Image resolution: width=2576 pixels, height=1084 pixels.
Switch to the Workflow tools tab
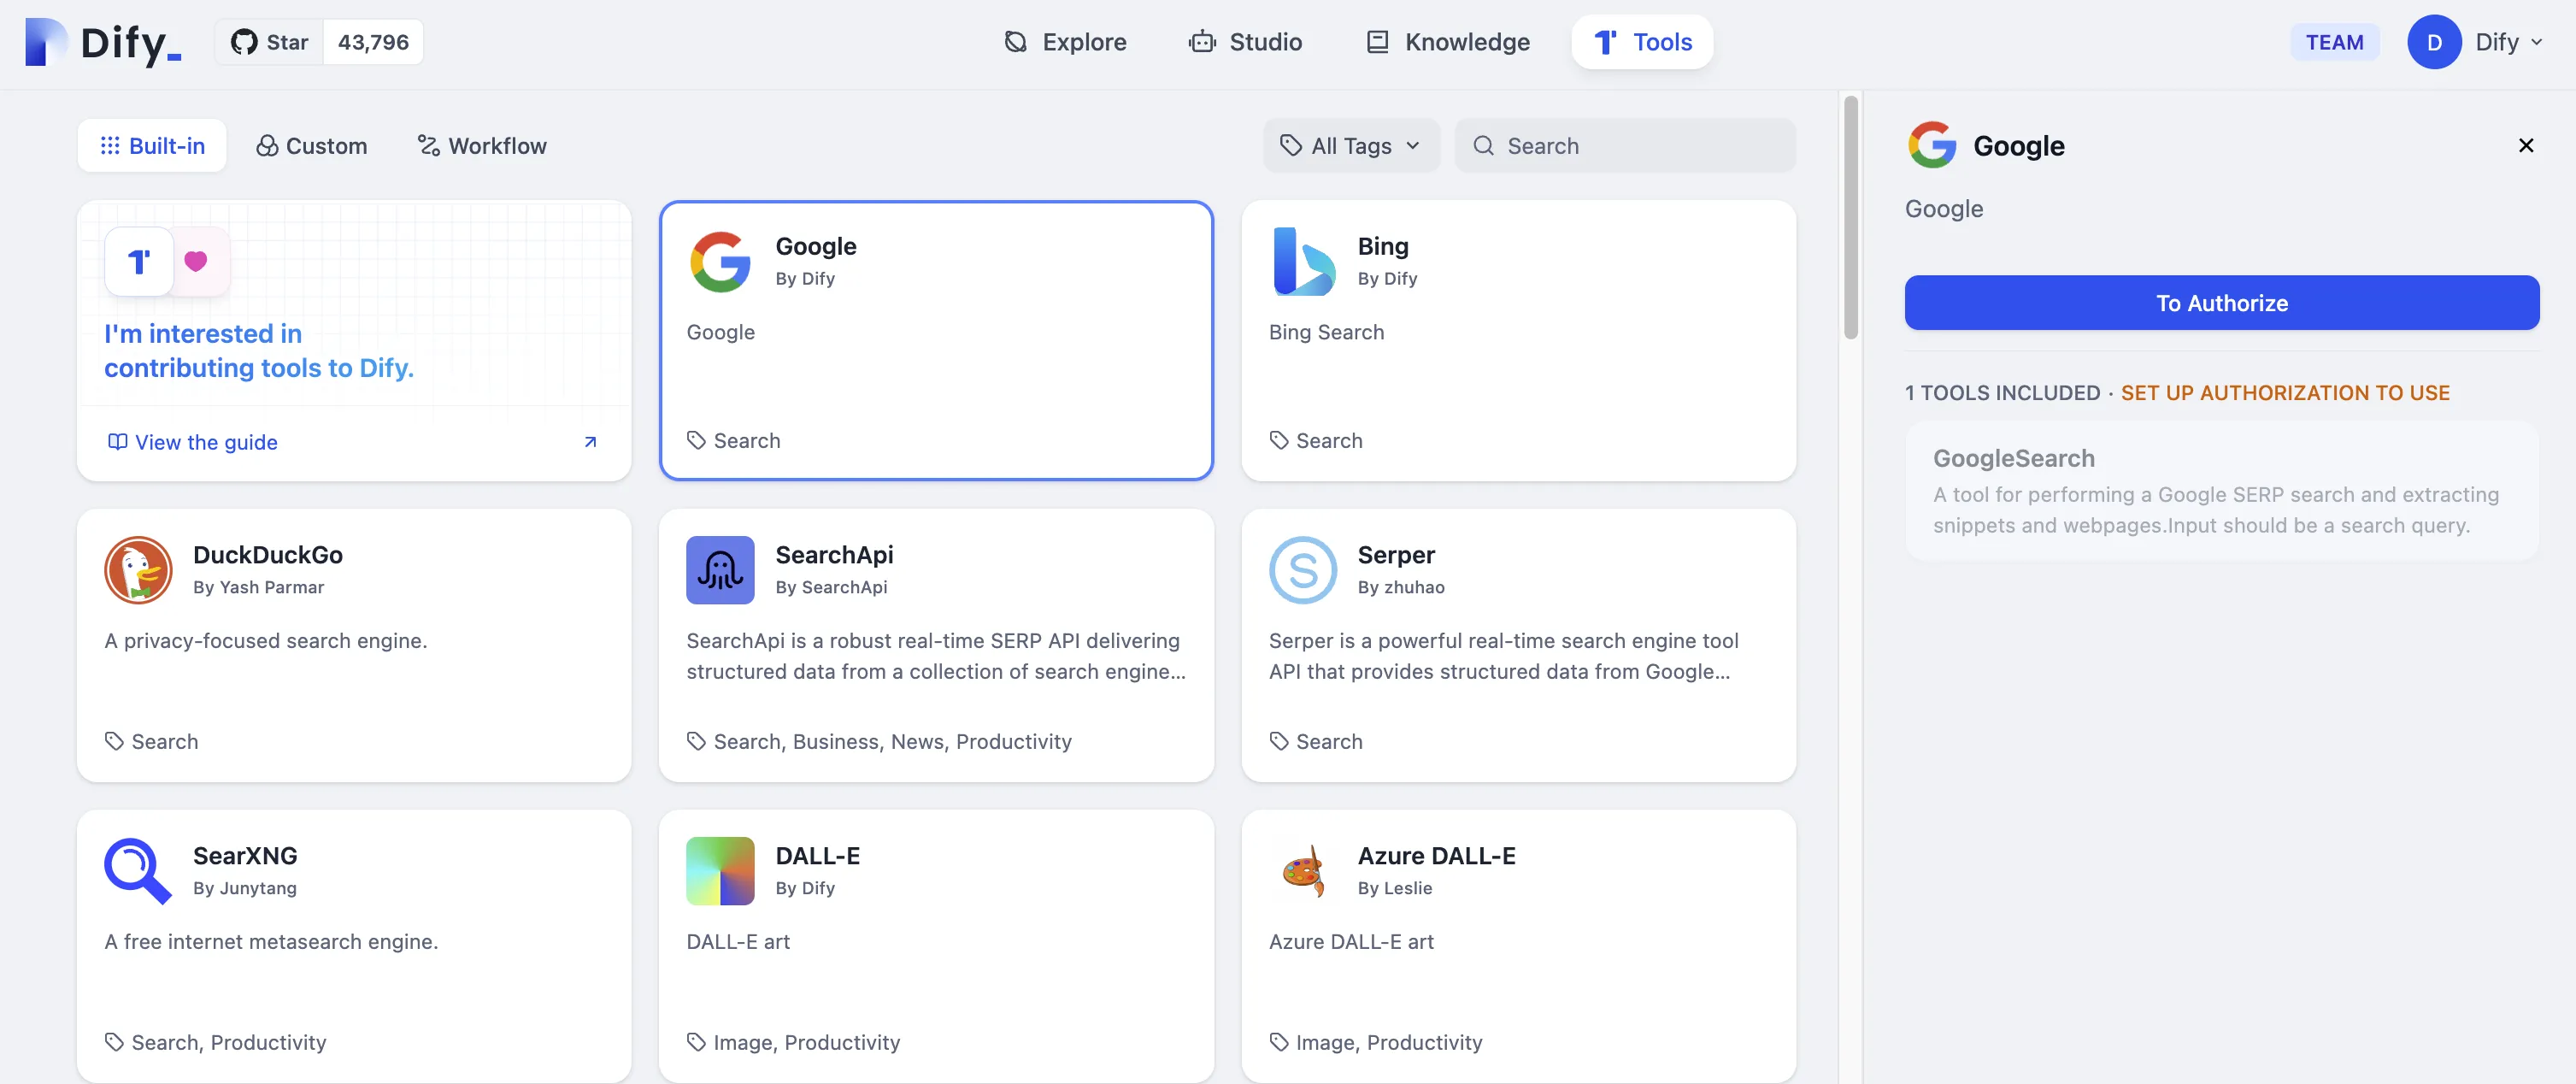click(x=482, y=146)
